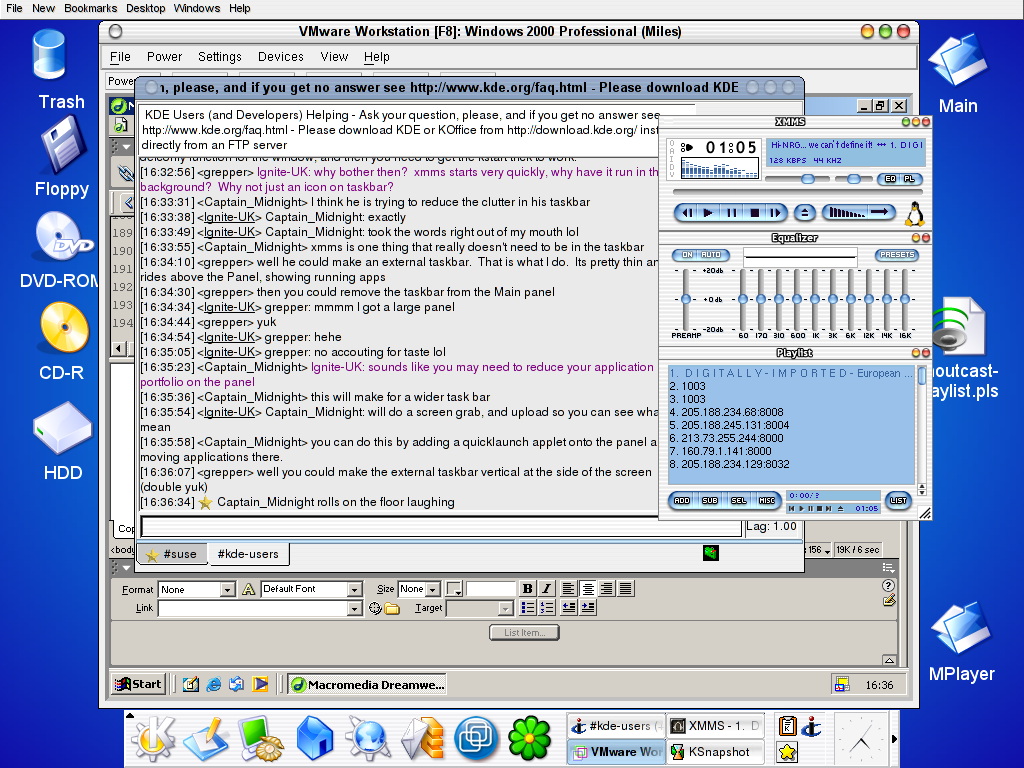The image size is (1024, 768).
Task: Click the XMMS eject button
Action: (805, 213)
